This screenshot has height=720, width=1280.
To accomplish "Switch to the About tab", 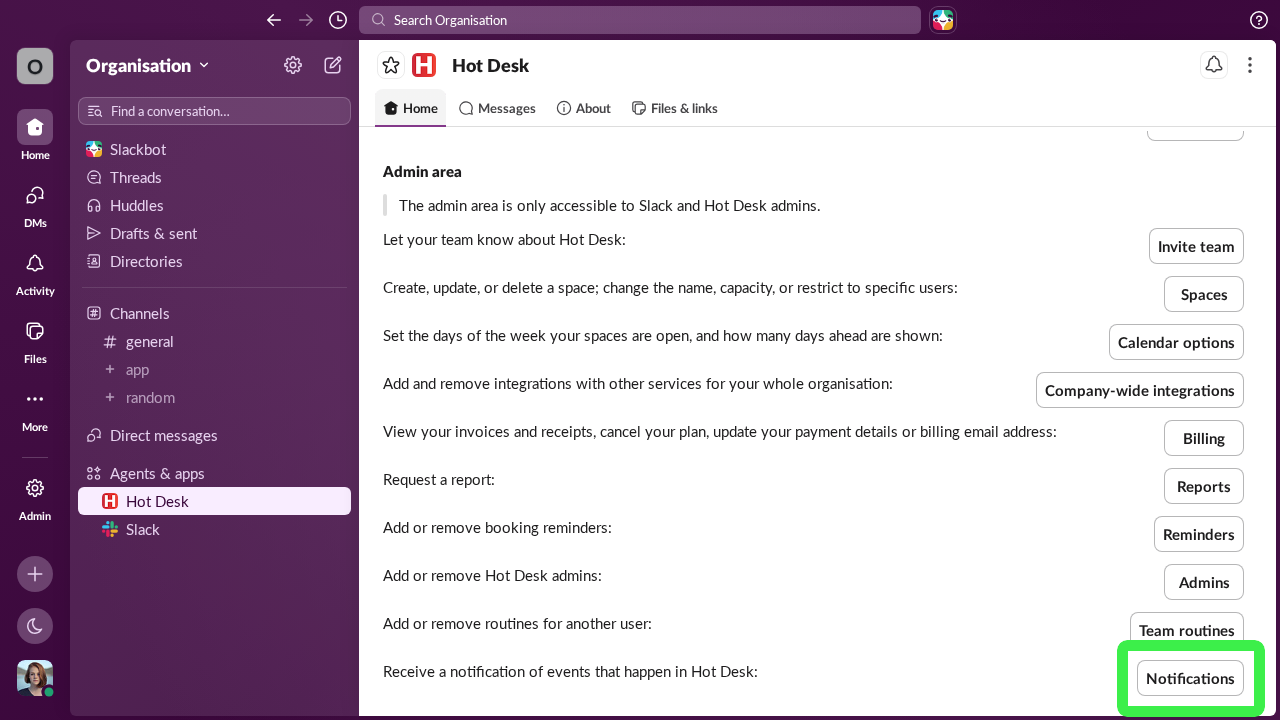I will 583,108.
